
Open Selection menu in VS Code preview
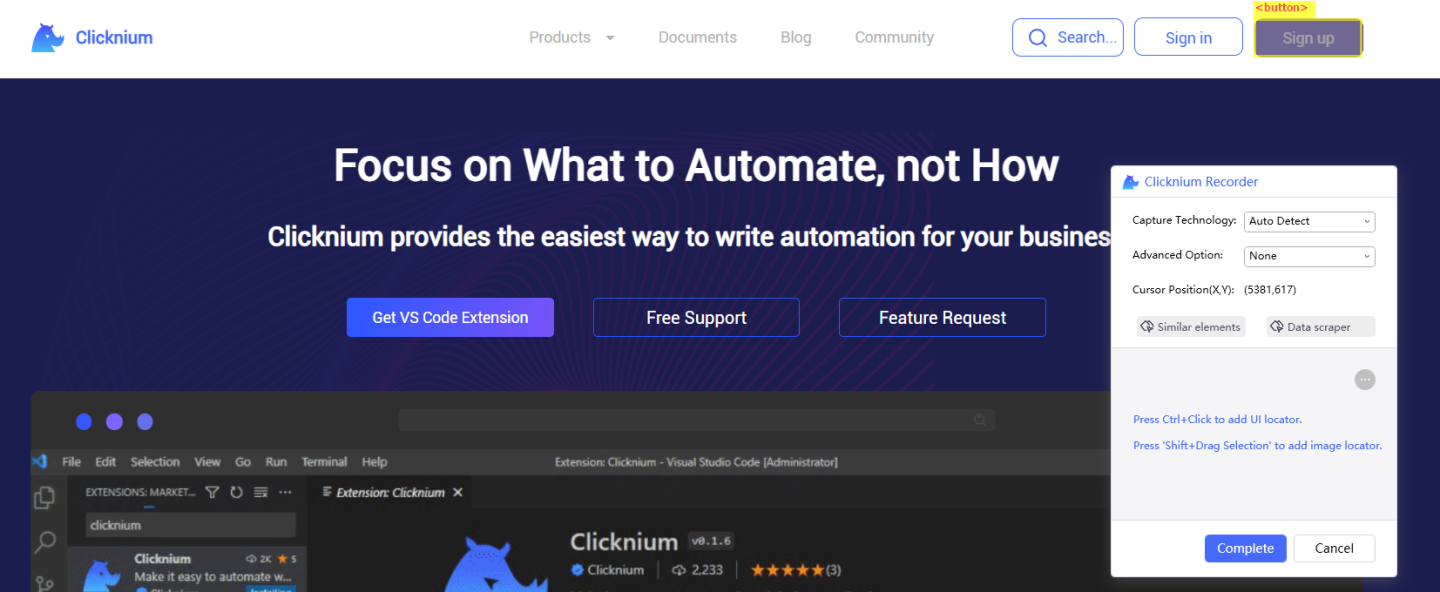tap(155, 462)
